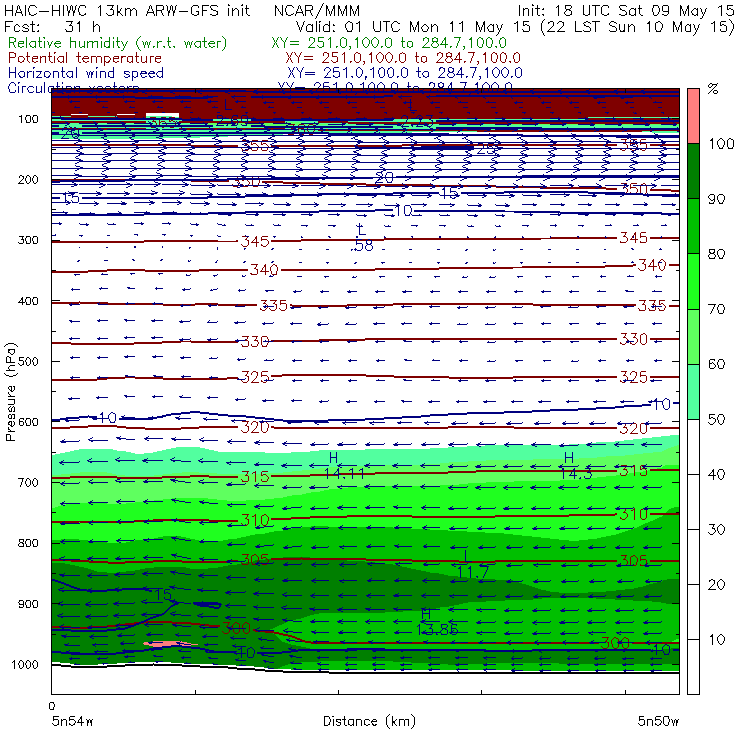This screenshot has width=740, height=740.
Task: Click the '200' pressure axis tick label
Action: [x=28, y=180]
